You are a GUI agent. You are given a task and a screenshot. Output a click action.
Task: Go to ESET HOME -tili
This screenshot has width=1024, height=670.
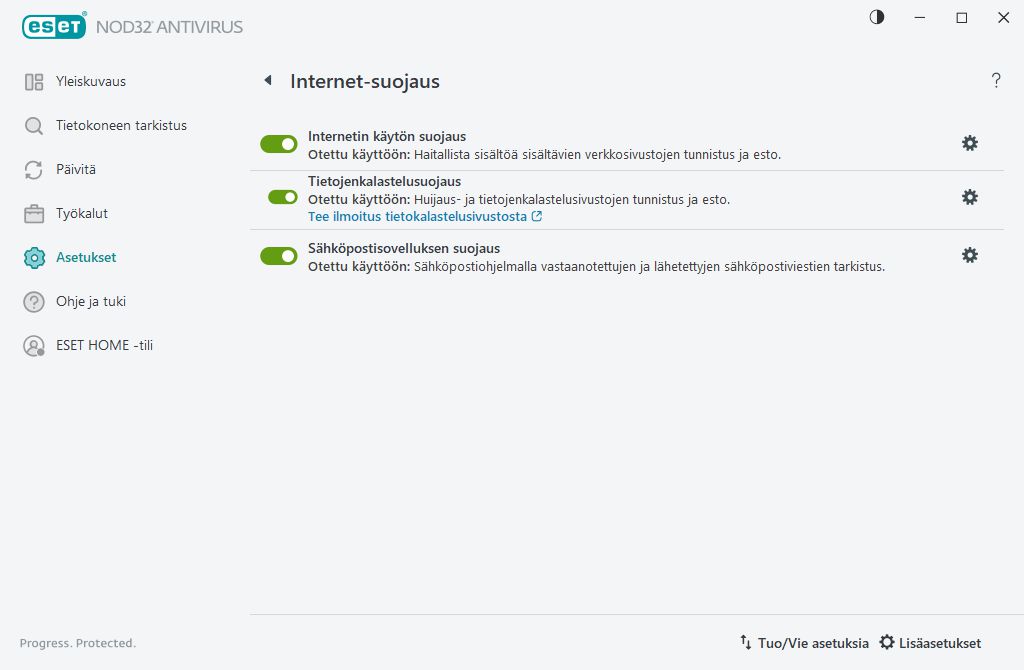[x=104, y=346]
